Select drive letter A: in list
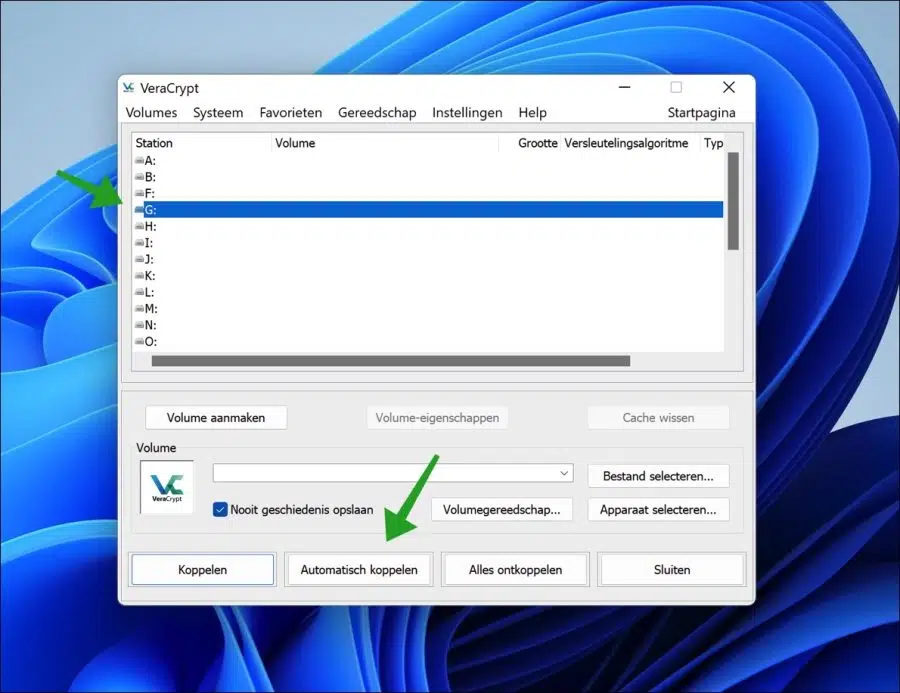 coord(150,160)
